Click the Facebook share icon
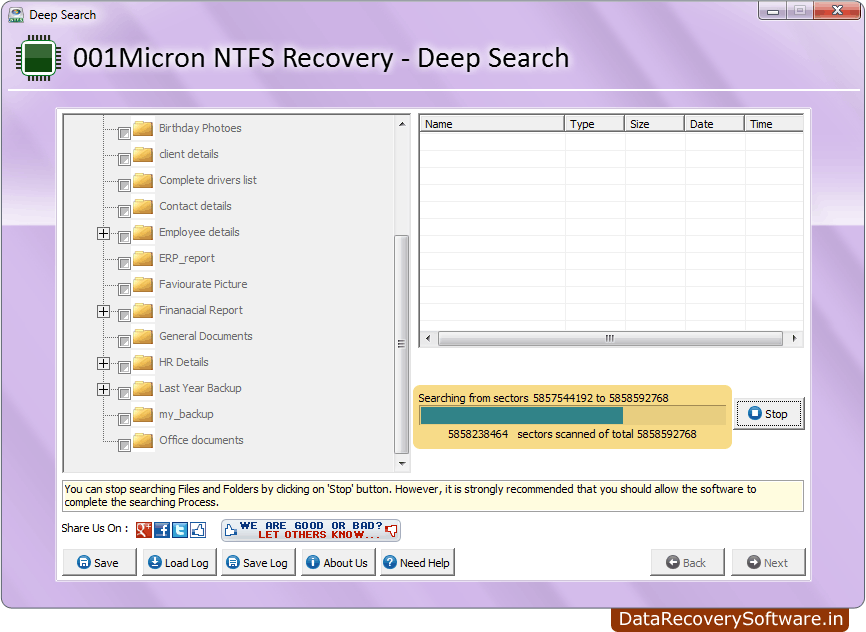This screenshot has width=866, height=632. (x=162, y=530)
